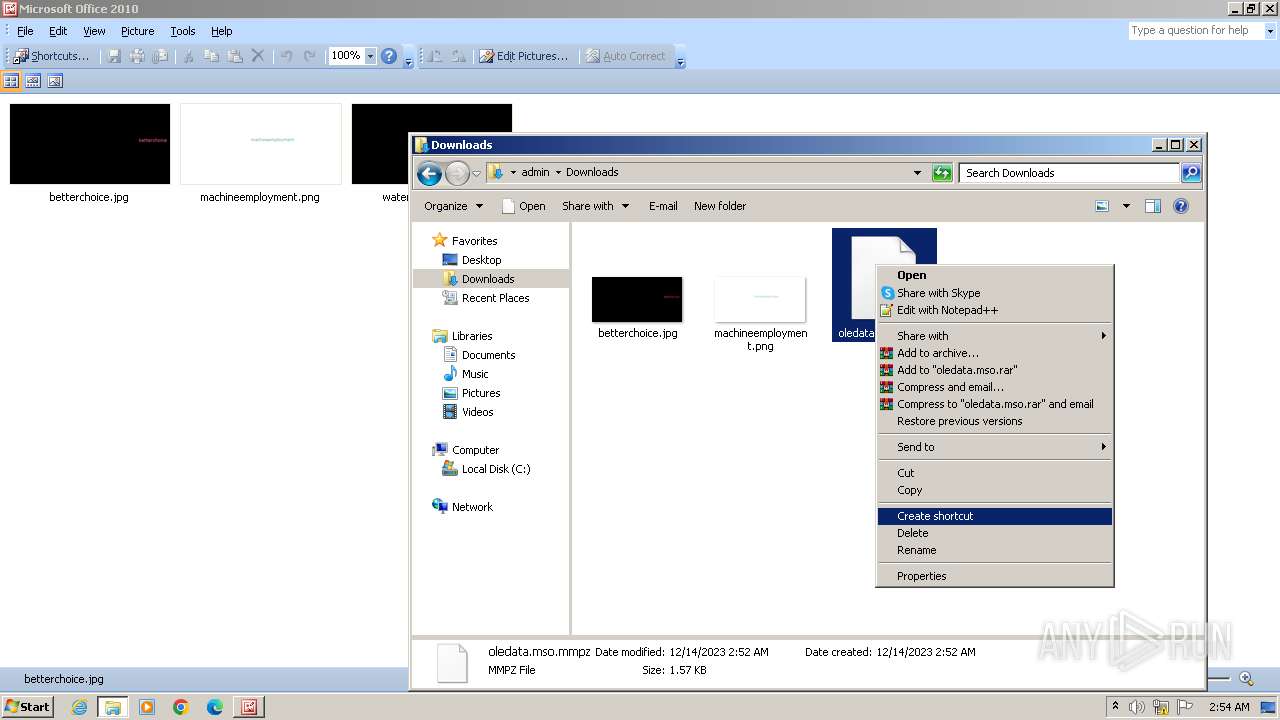Toggle the preview pane
The width and height of the screenshot is (1280, 720).
pyautogui.click(x=1153, y=206)
